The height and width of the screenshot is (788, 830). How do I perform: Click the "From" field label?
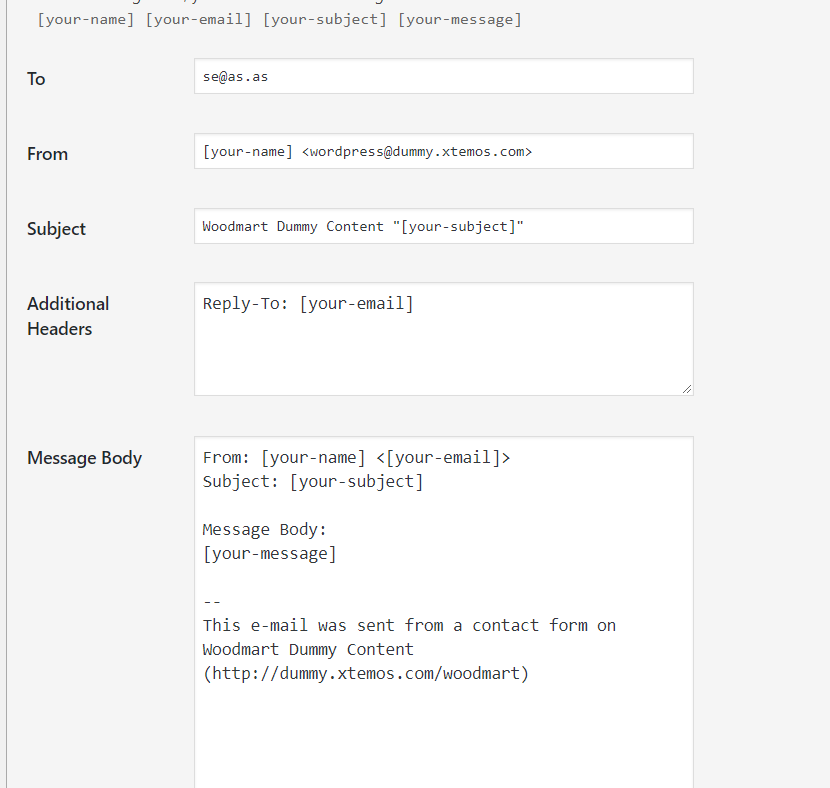click(47, 154)
